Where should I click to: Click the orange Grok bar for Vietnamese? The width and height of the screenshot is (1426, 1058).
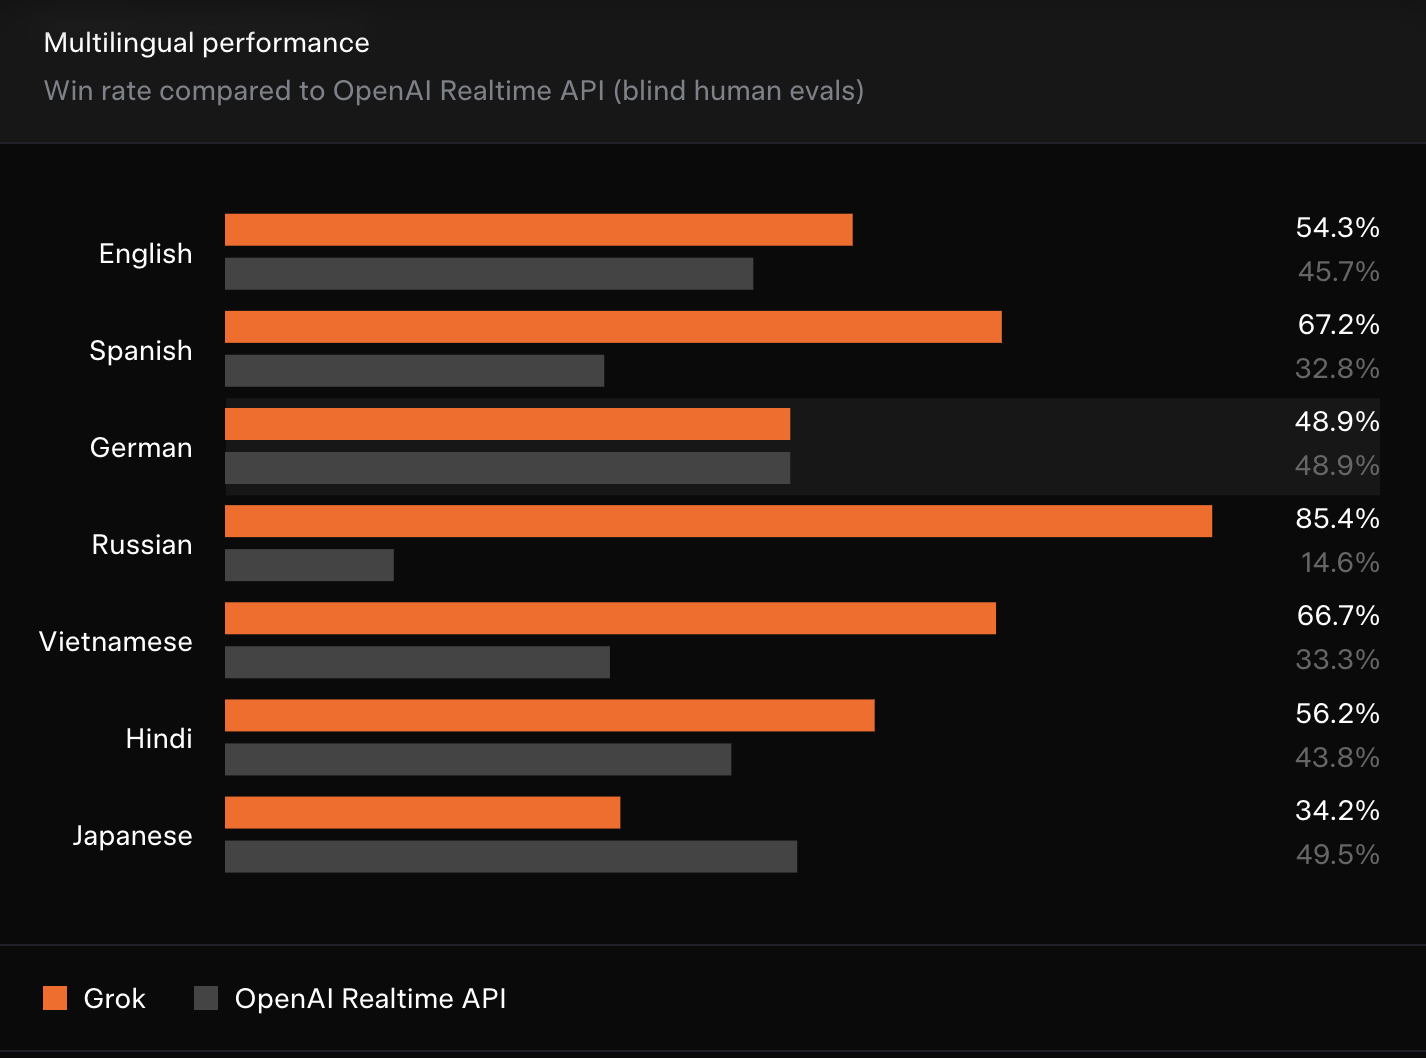610,618
